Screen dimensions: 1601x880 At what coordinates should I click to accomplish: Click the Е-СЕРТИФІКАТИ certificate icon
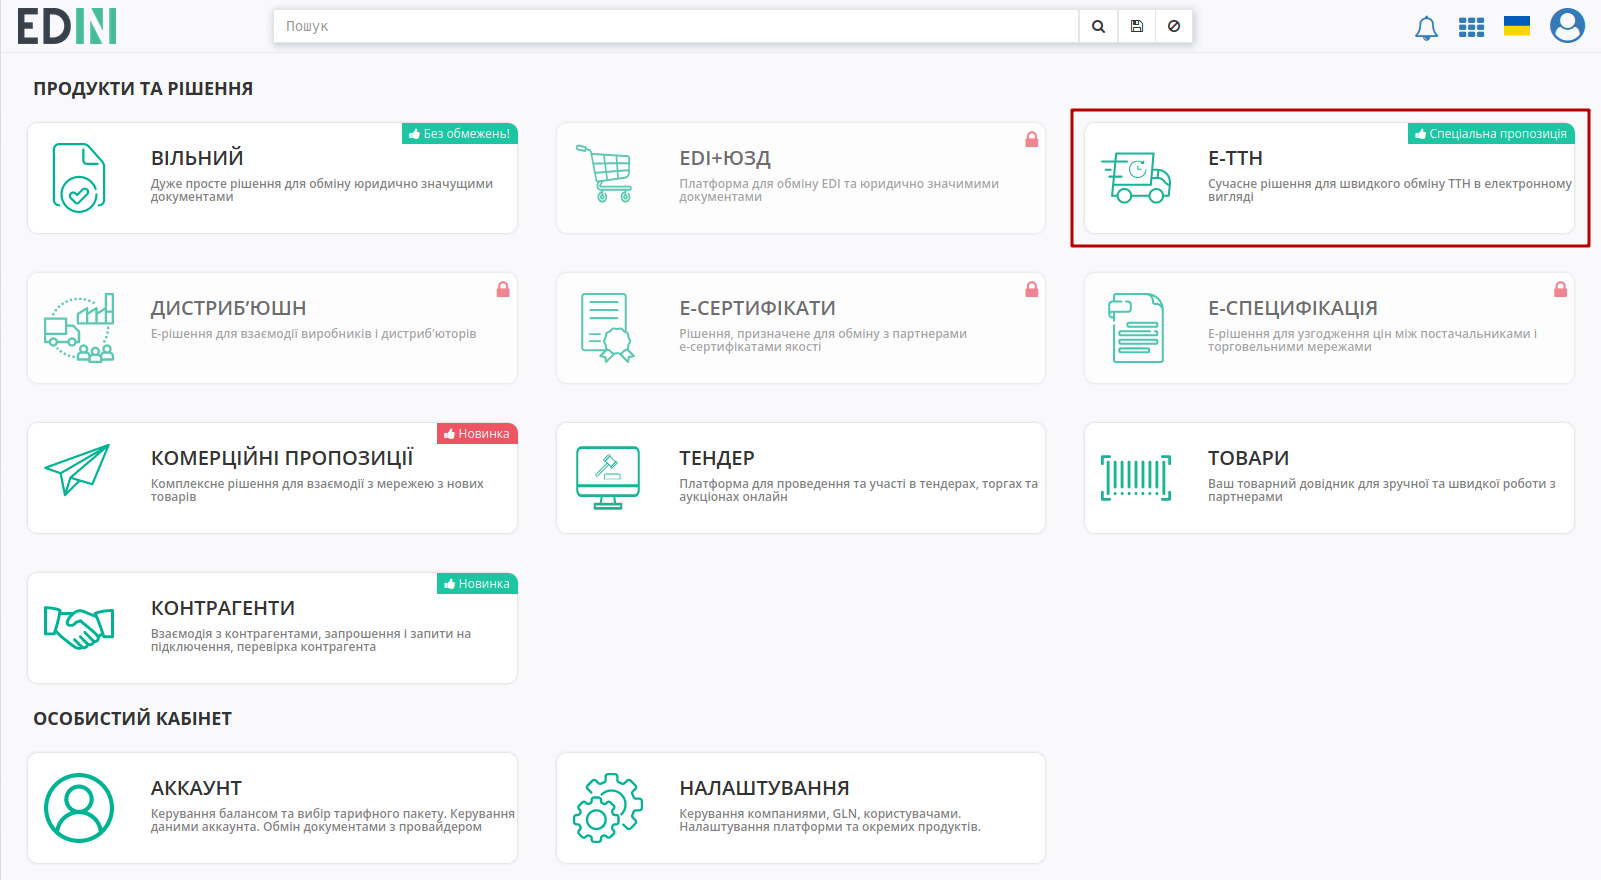[607, 328]
